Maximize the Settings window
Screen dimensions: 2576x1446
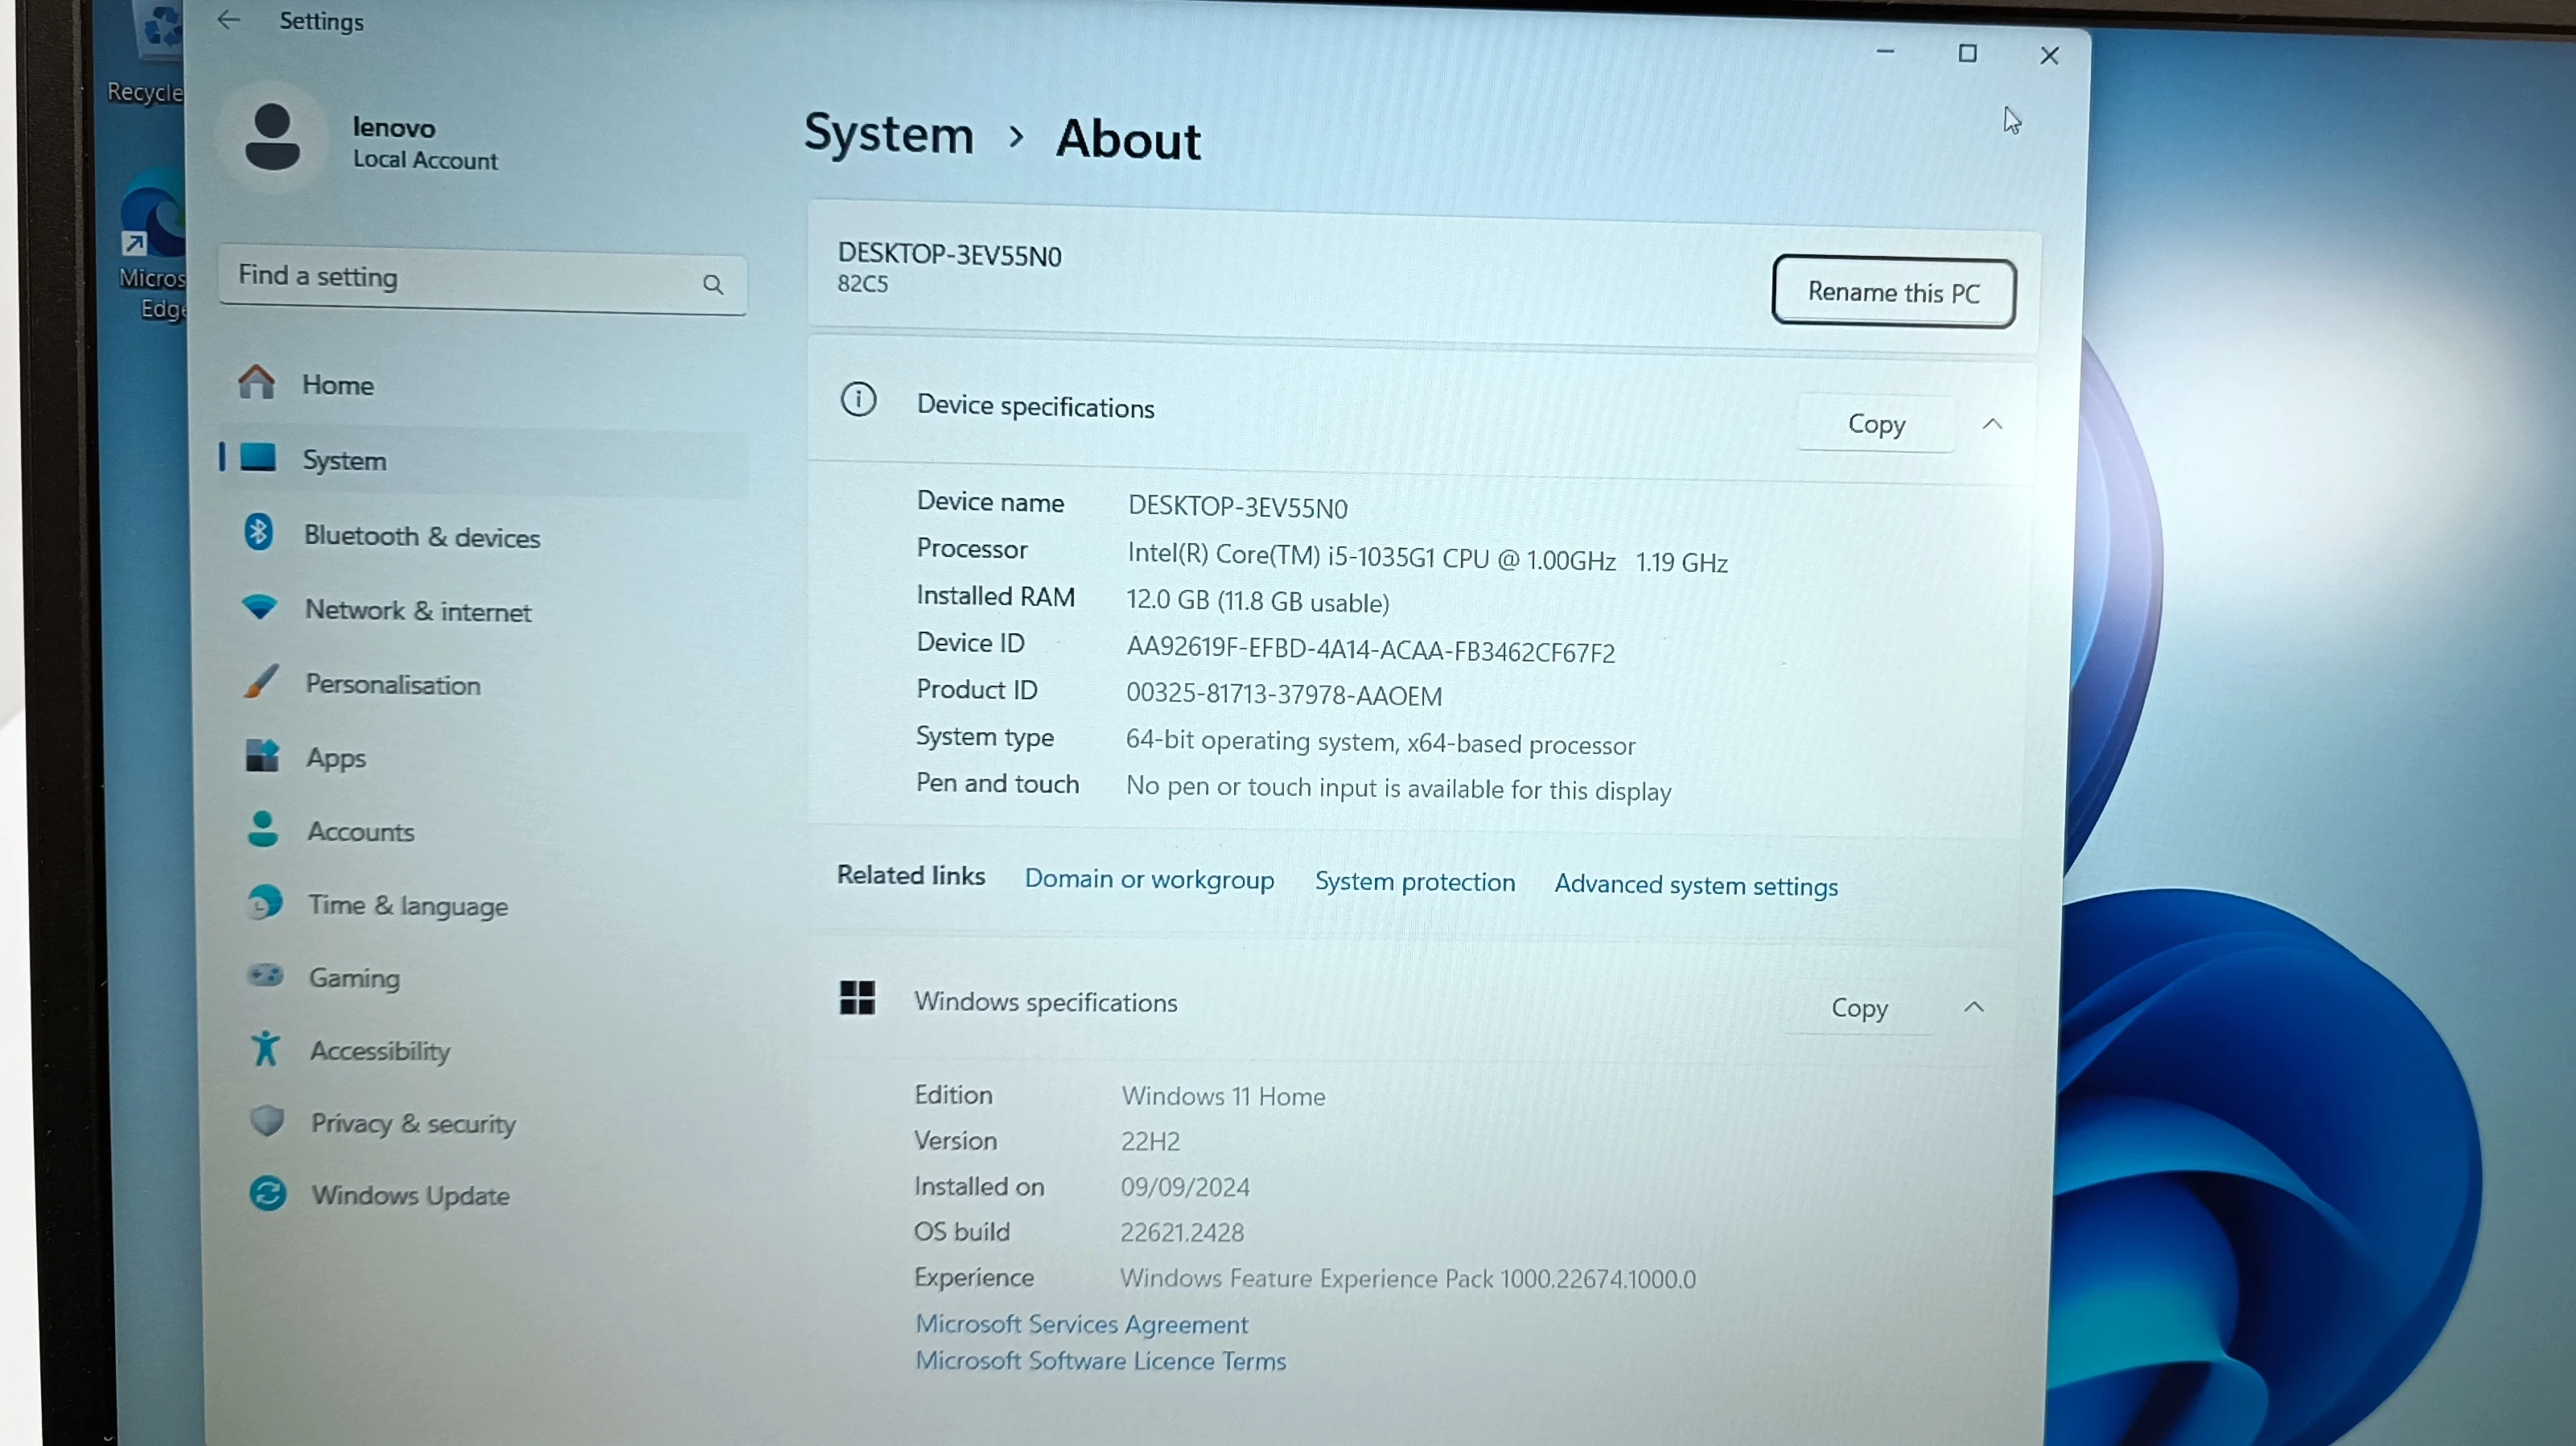(x=1967, y=53)
